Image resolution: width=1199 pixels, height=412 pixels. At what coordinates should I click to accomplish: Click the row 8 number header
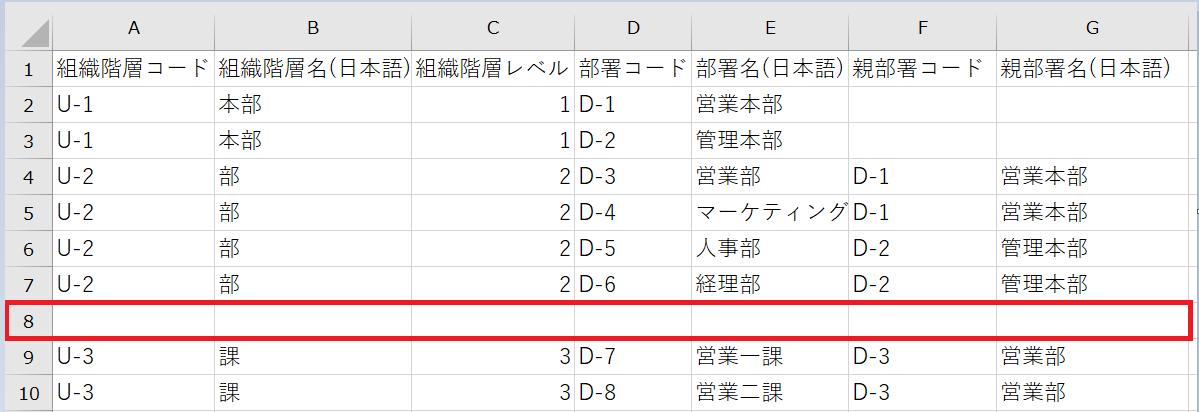pyautogui.click(x=28, y=321)
